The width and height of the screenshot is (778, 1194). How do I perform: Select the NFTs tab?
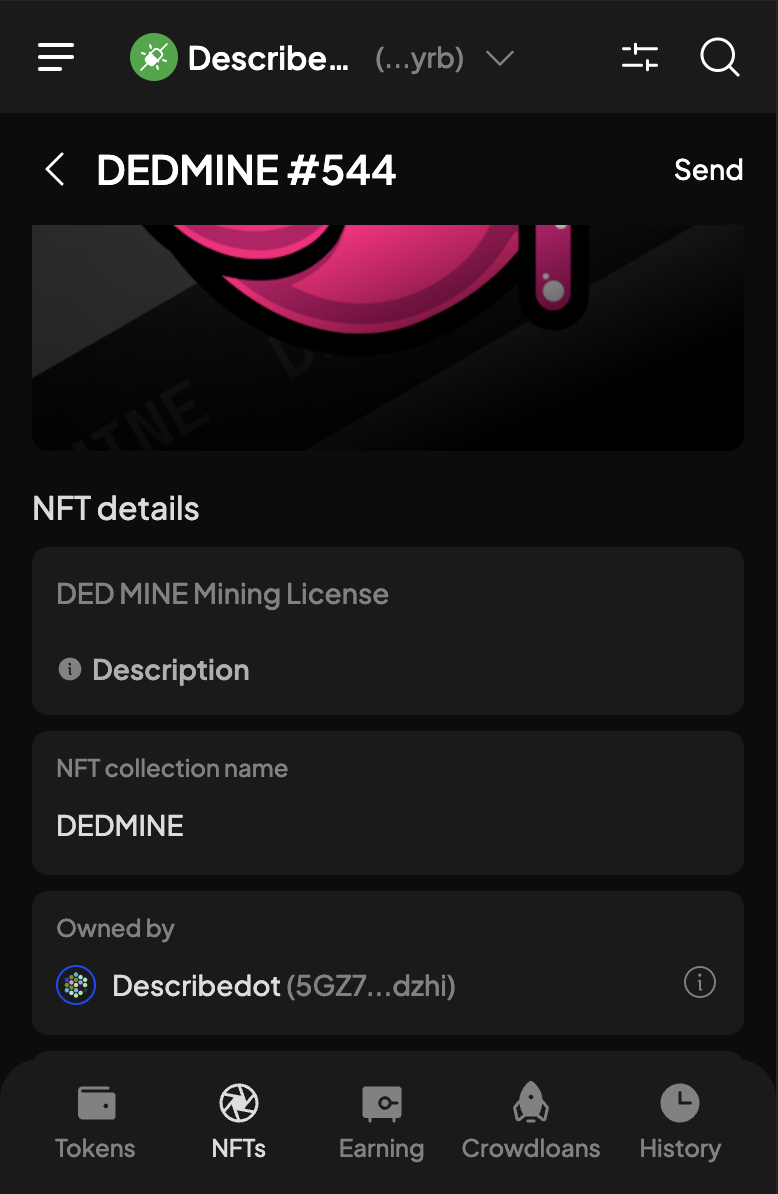[x=239, y=1122]
